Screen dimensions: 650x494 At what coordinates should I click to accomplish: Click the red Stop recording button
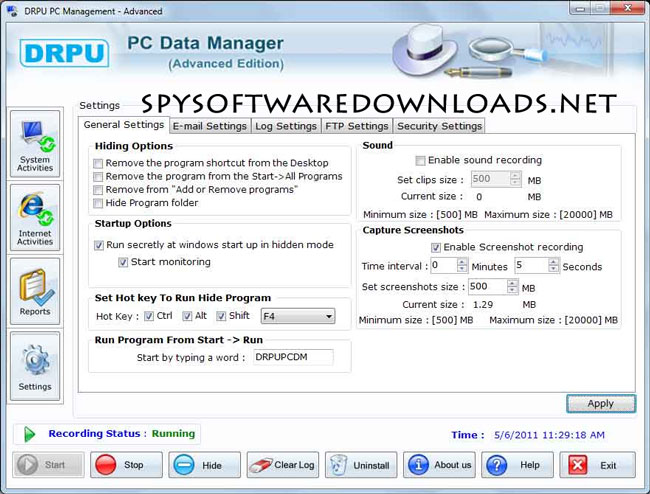pos(126,465)
